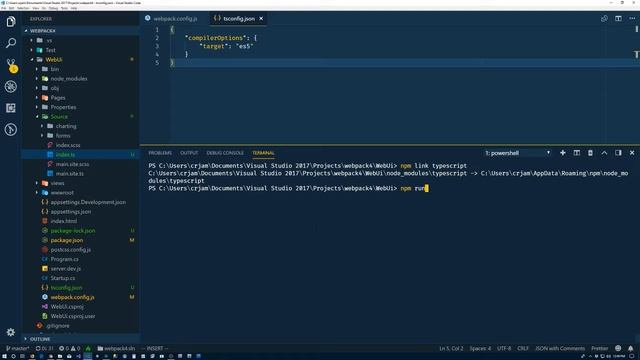Collapse the WEBPACK4 root folder section
This screenshot has height=360, width=640.
(80, 31)
